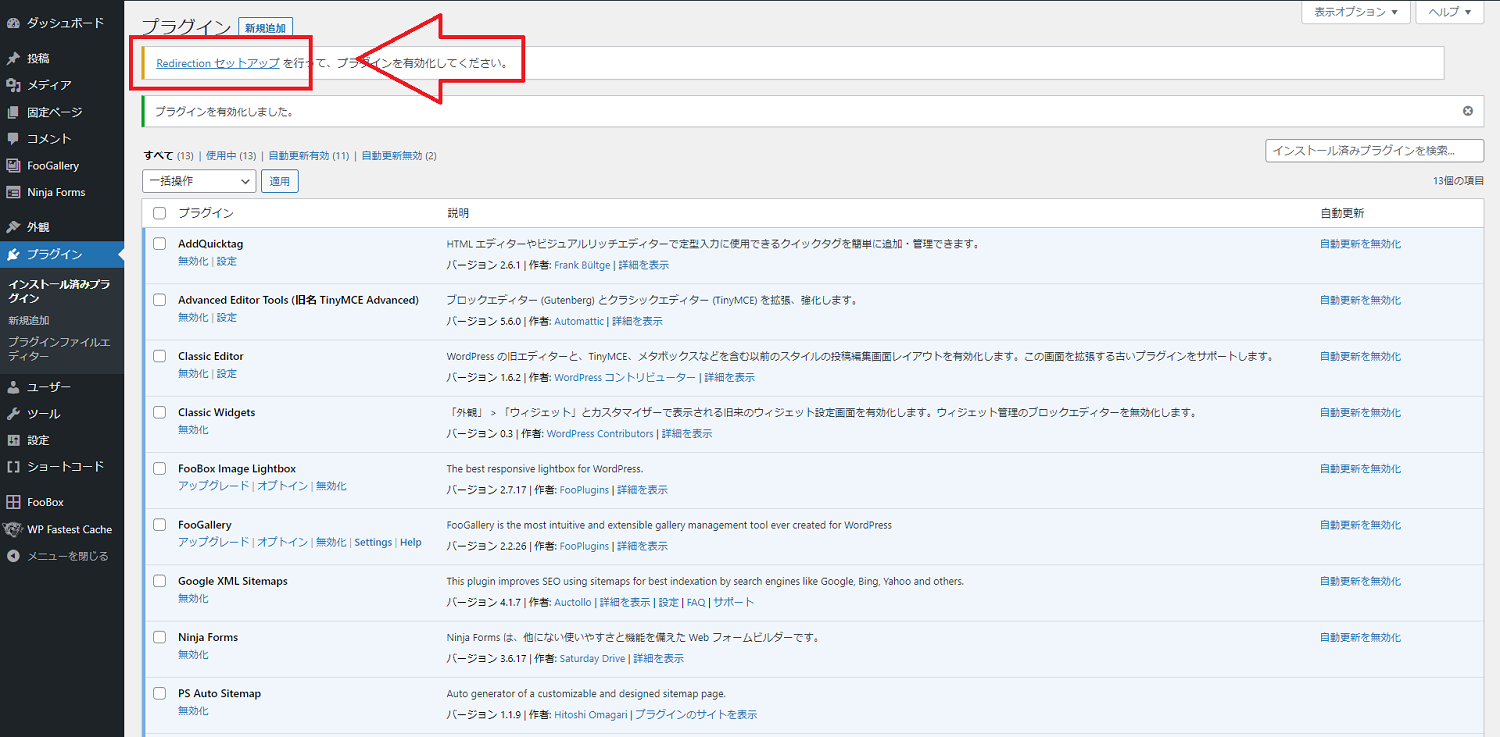Open the Redirection セットアップ link
Image resolution: width=1500 pixels, height=737 pixels.
click(x=218, y=63)
